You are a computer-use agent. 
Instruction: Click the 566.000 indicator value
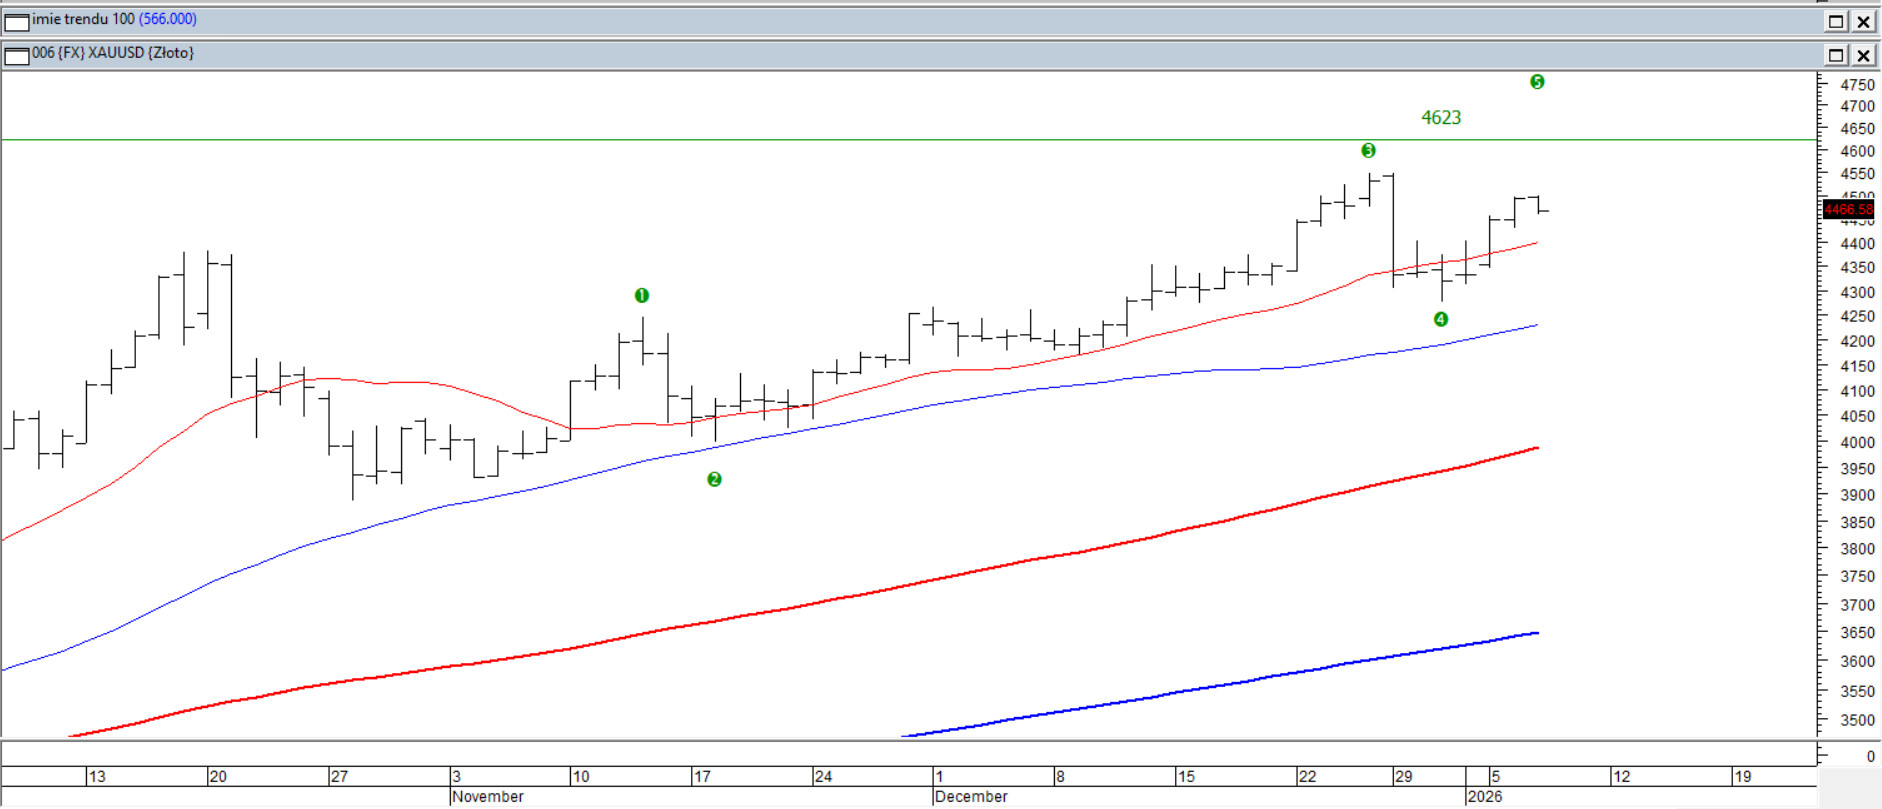click(167, 19)
